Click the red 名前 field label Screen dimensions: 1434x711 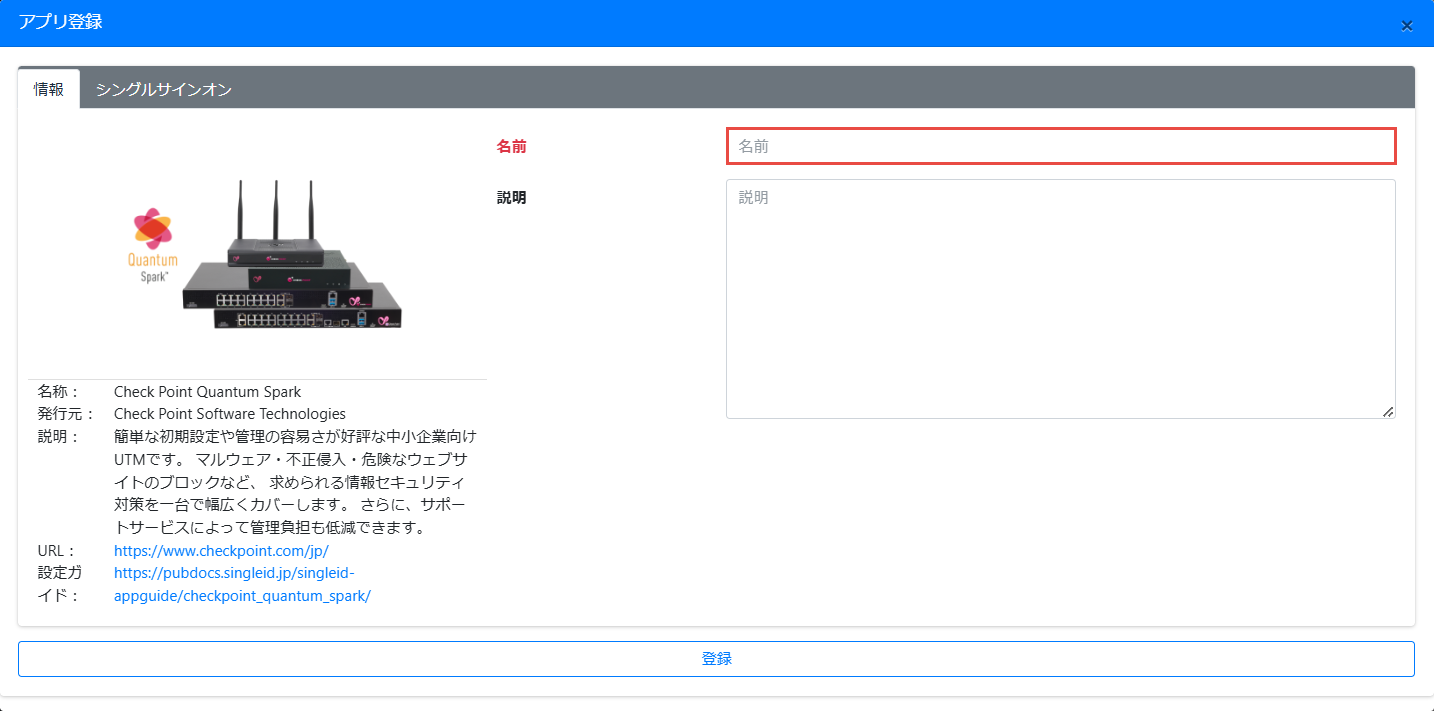[x=511, y=146]
